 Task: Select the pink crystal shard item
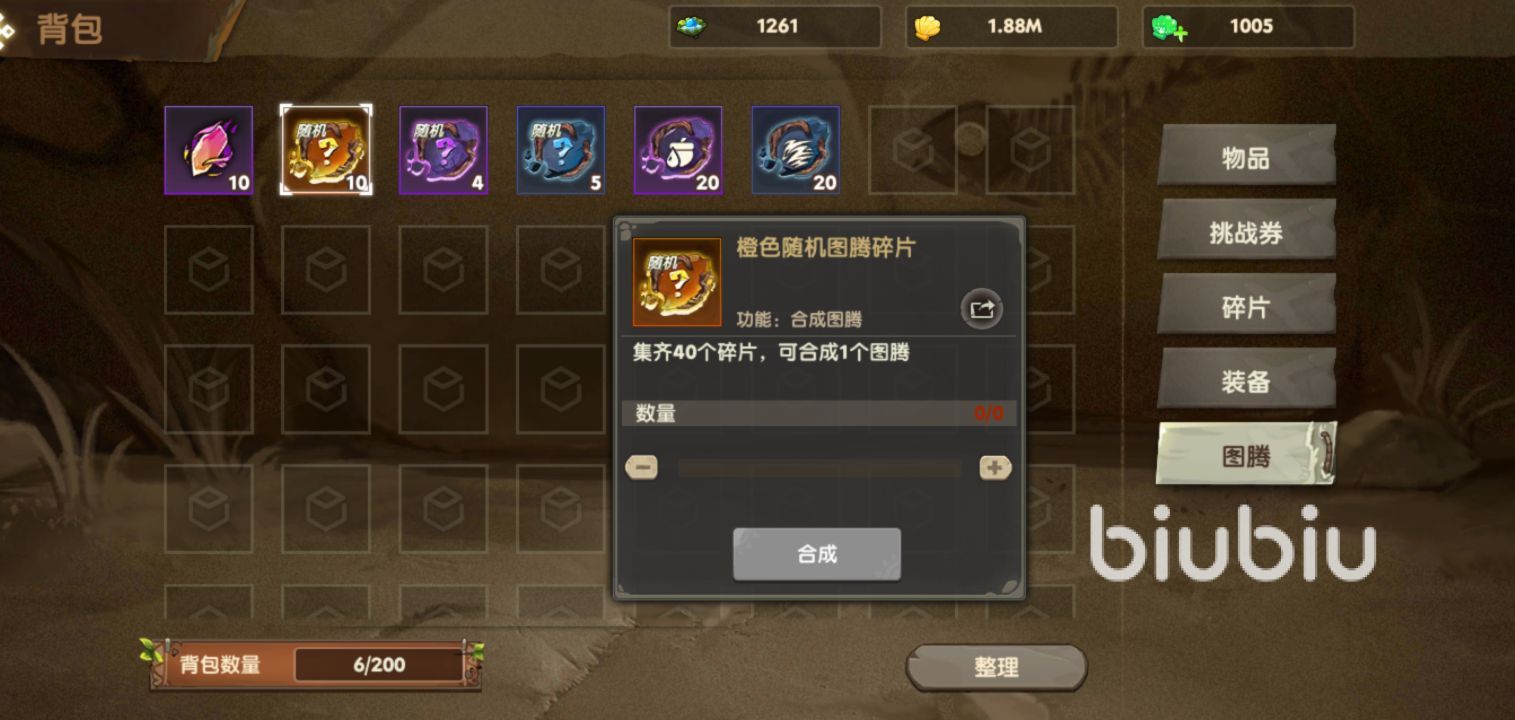(208, 150)
